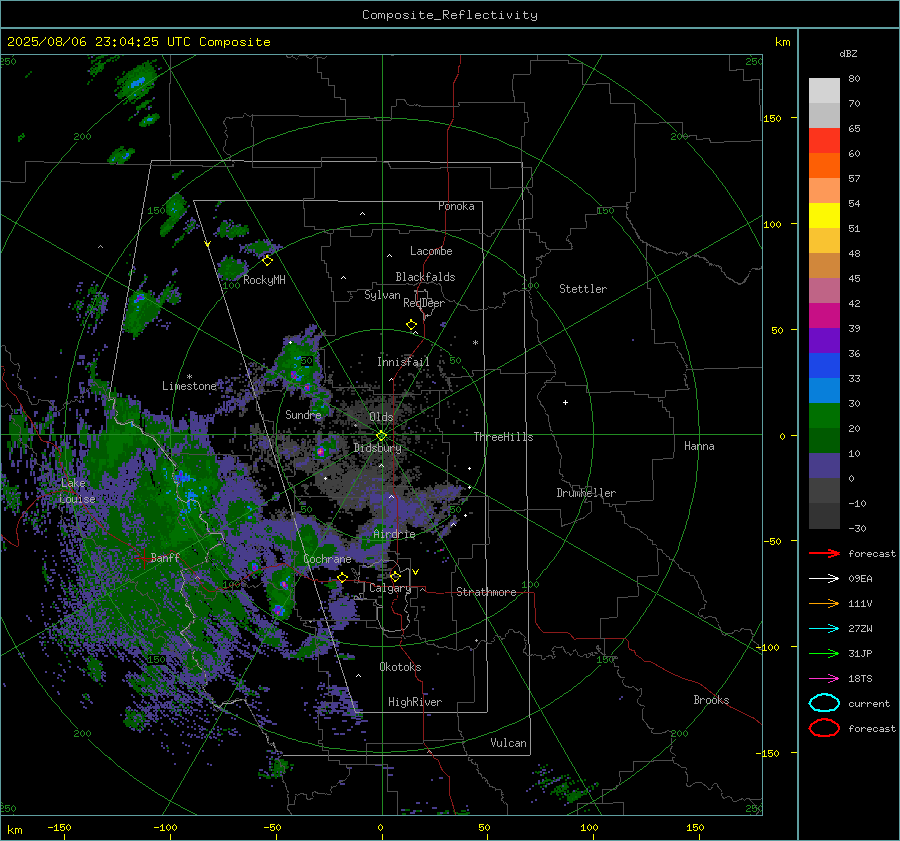Select the slate-purple swatch between 10 and 0 dBZ
This screenshot has width=900, height=841.
pyautogui.click(x=824, y=466)
